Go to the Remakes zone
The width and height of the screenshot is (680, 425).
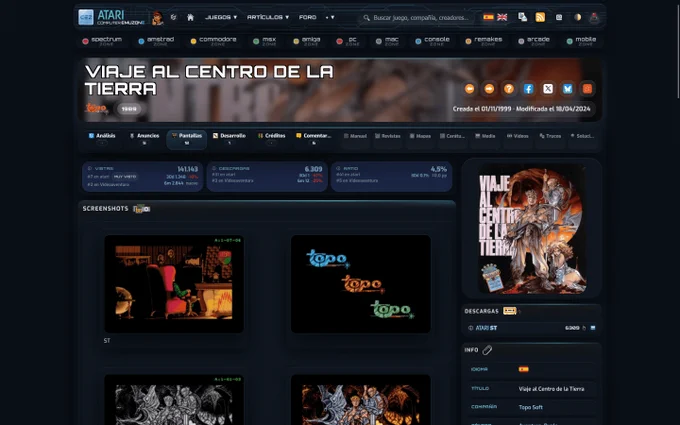[484, 41]
